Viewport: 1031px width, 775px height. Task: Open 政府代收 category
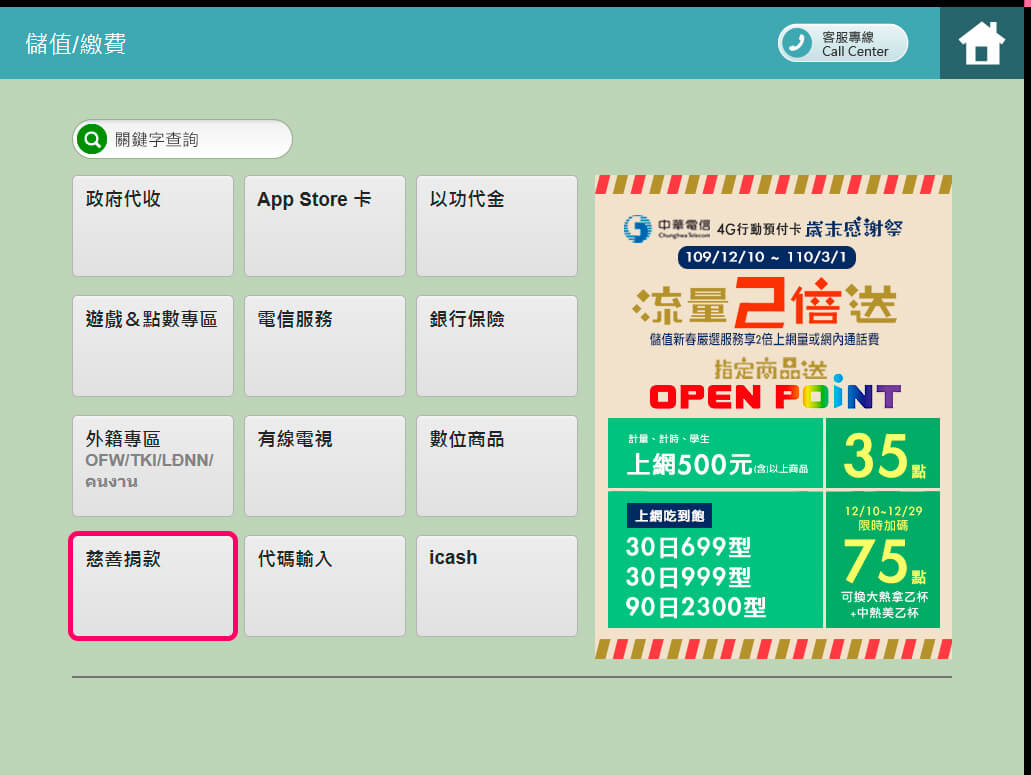click(x=152, y=226)
